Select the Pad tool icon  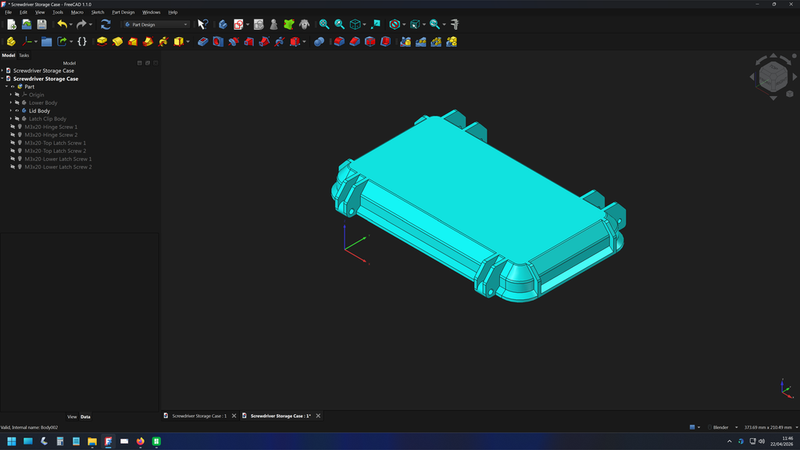(102, 42)
